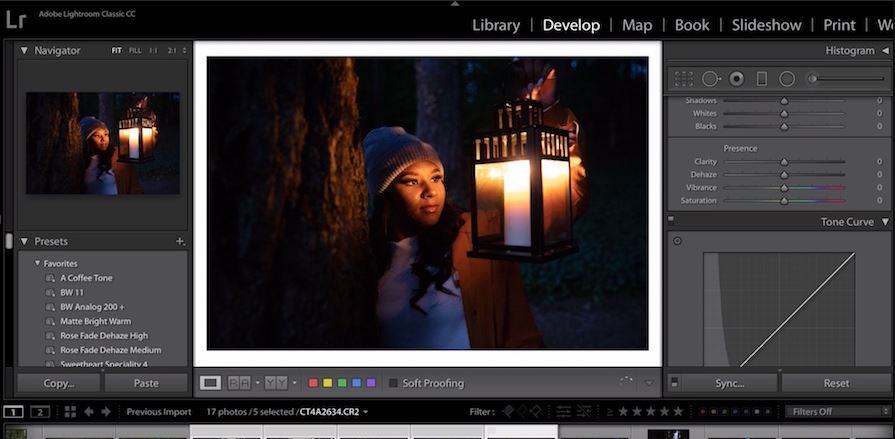Viewport: 895px width, 439px height.
Task: Assign the purple color label
Action: (x=371, y=383)
